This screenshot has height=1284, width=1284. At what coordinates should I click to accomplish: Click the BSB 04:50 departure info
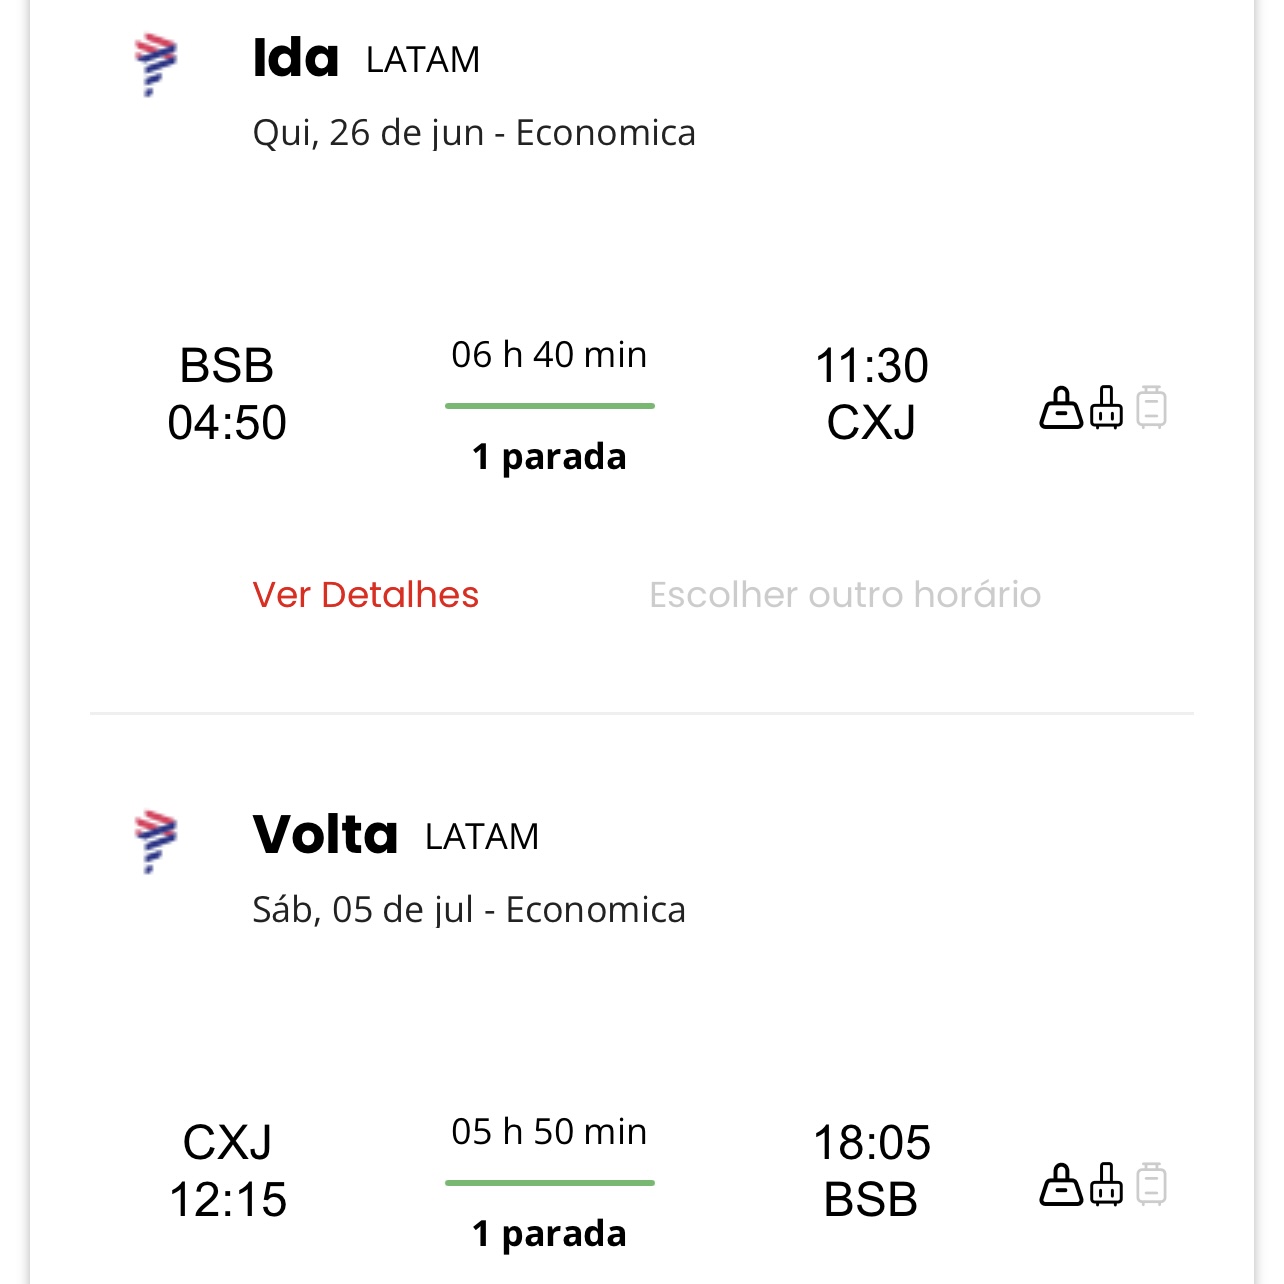pos(228,394)
